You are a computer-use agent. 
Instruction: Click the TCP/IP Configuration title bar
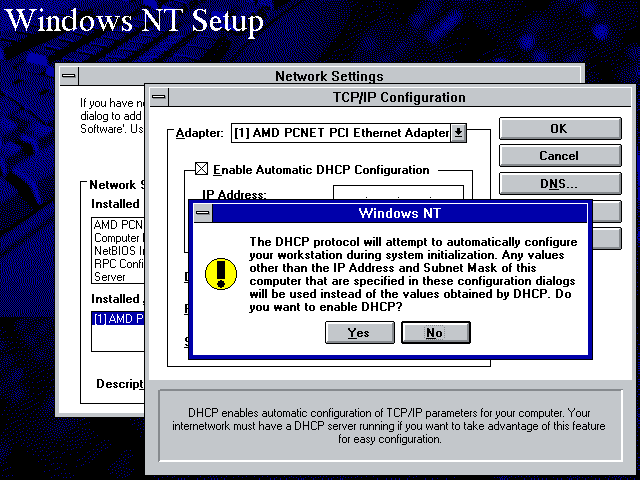tap(399, 98)
